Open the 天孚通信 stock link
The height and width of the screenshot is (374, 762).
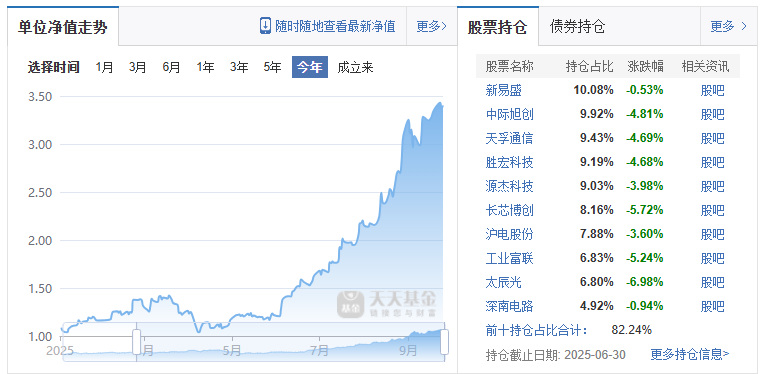[509, 138]
